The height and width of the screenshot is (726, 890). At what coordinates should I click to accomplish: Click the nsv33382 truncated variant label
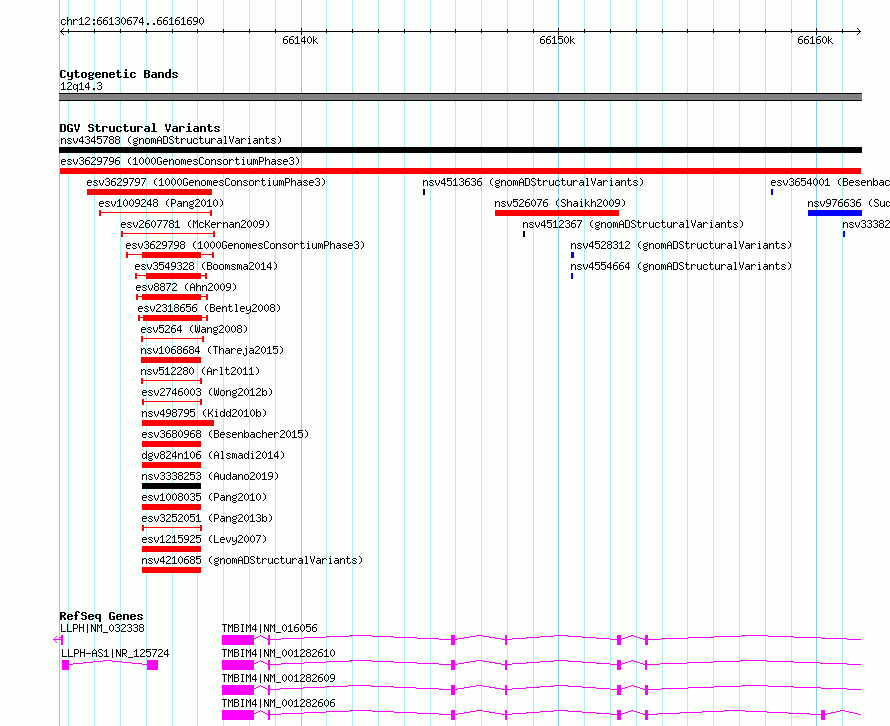point(866,224)
